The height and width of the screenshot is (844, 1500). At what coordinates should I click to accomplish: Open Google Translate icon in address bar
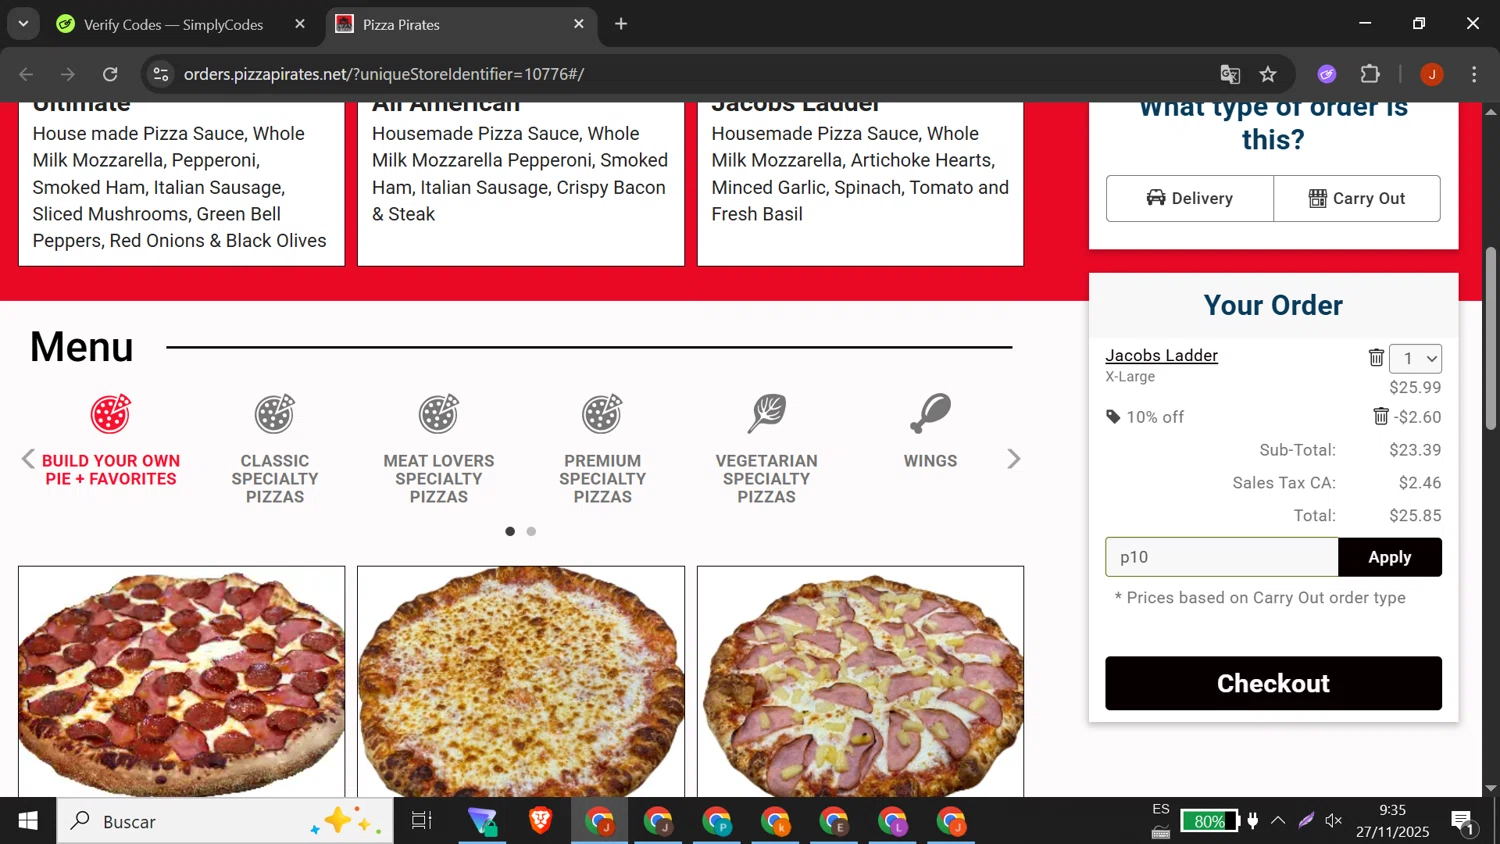tap(1230, 74)
